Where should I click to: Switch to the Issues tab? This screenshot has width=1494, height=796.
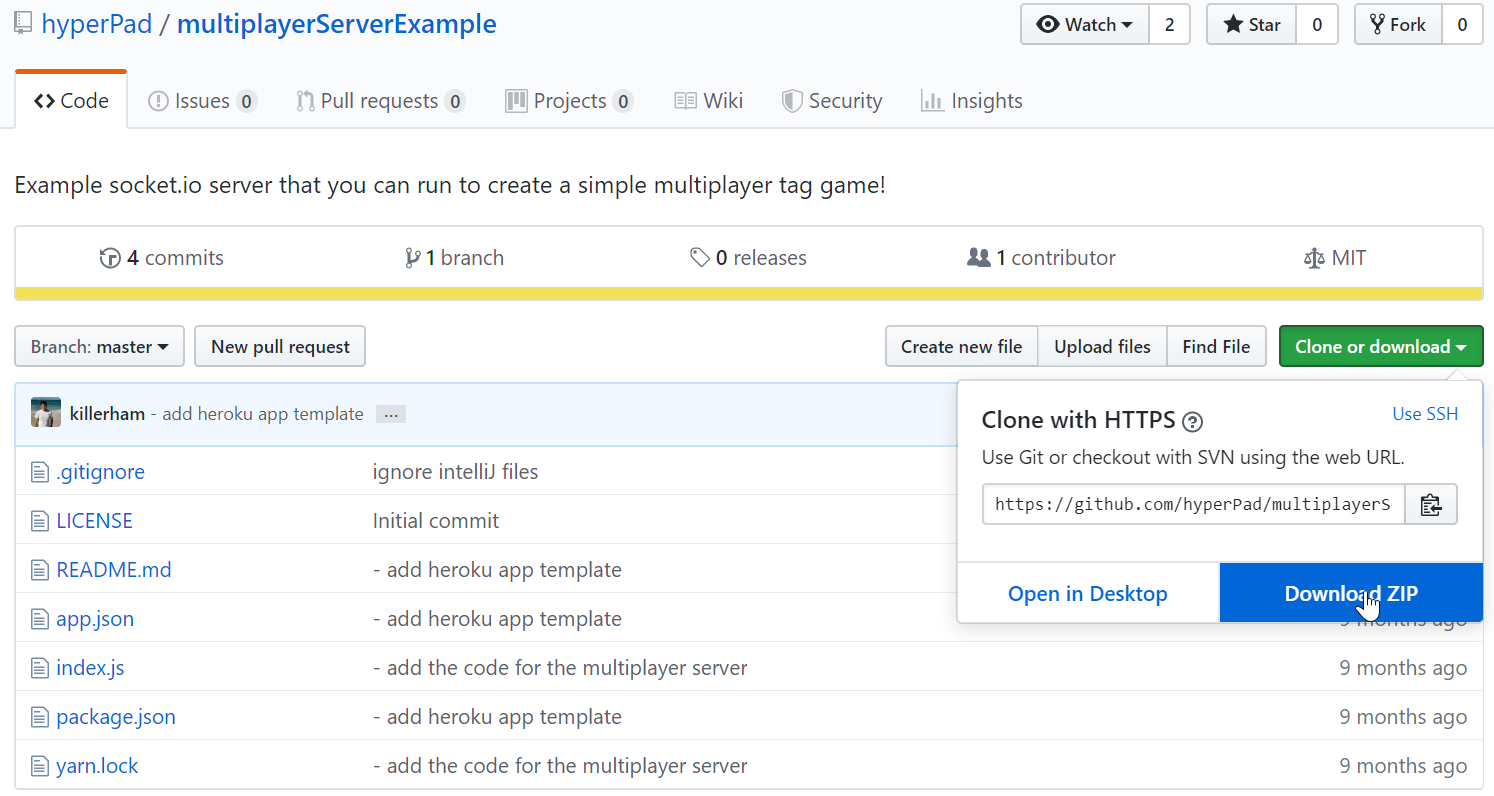coord(202,100)
